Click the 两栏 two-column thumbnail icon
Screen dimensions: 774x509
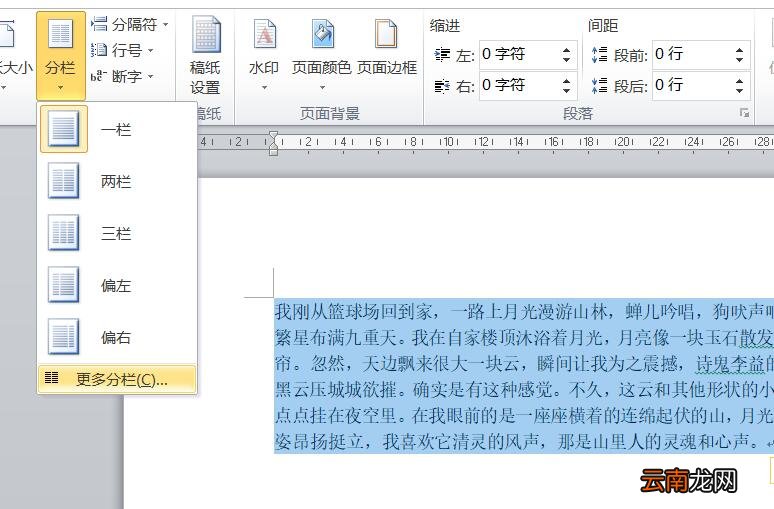pyautogui.click(x=64, y=181)
